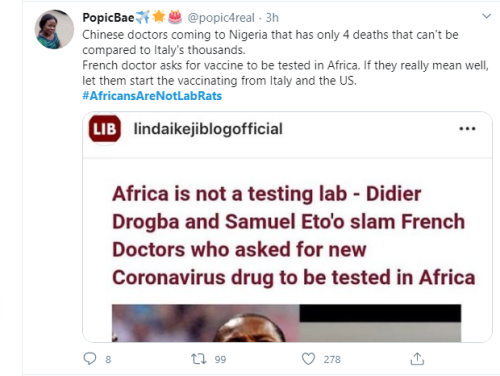Click the reply count 8
The height and width of the screenshot is (376, 500).
point(108,359)
